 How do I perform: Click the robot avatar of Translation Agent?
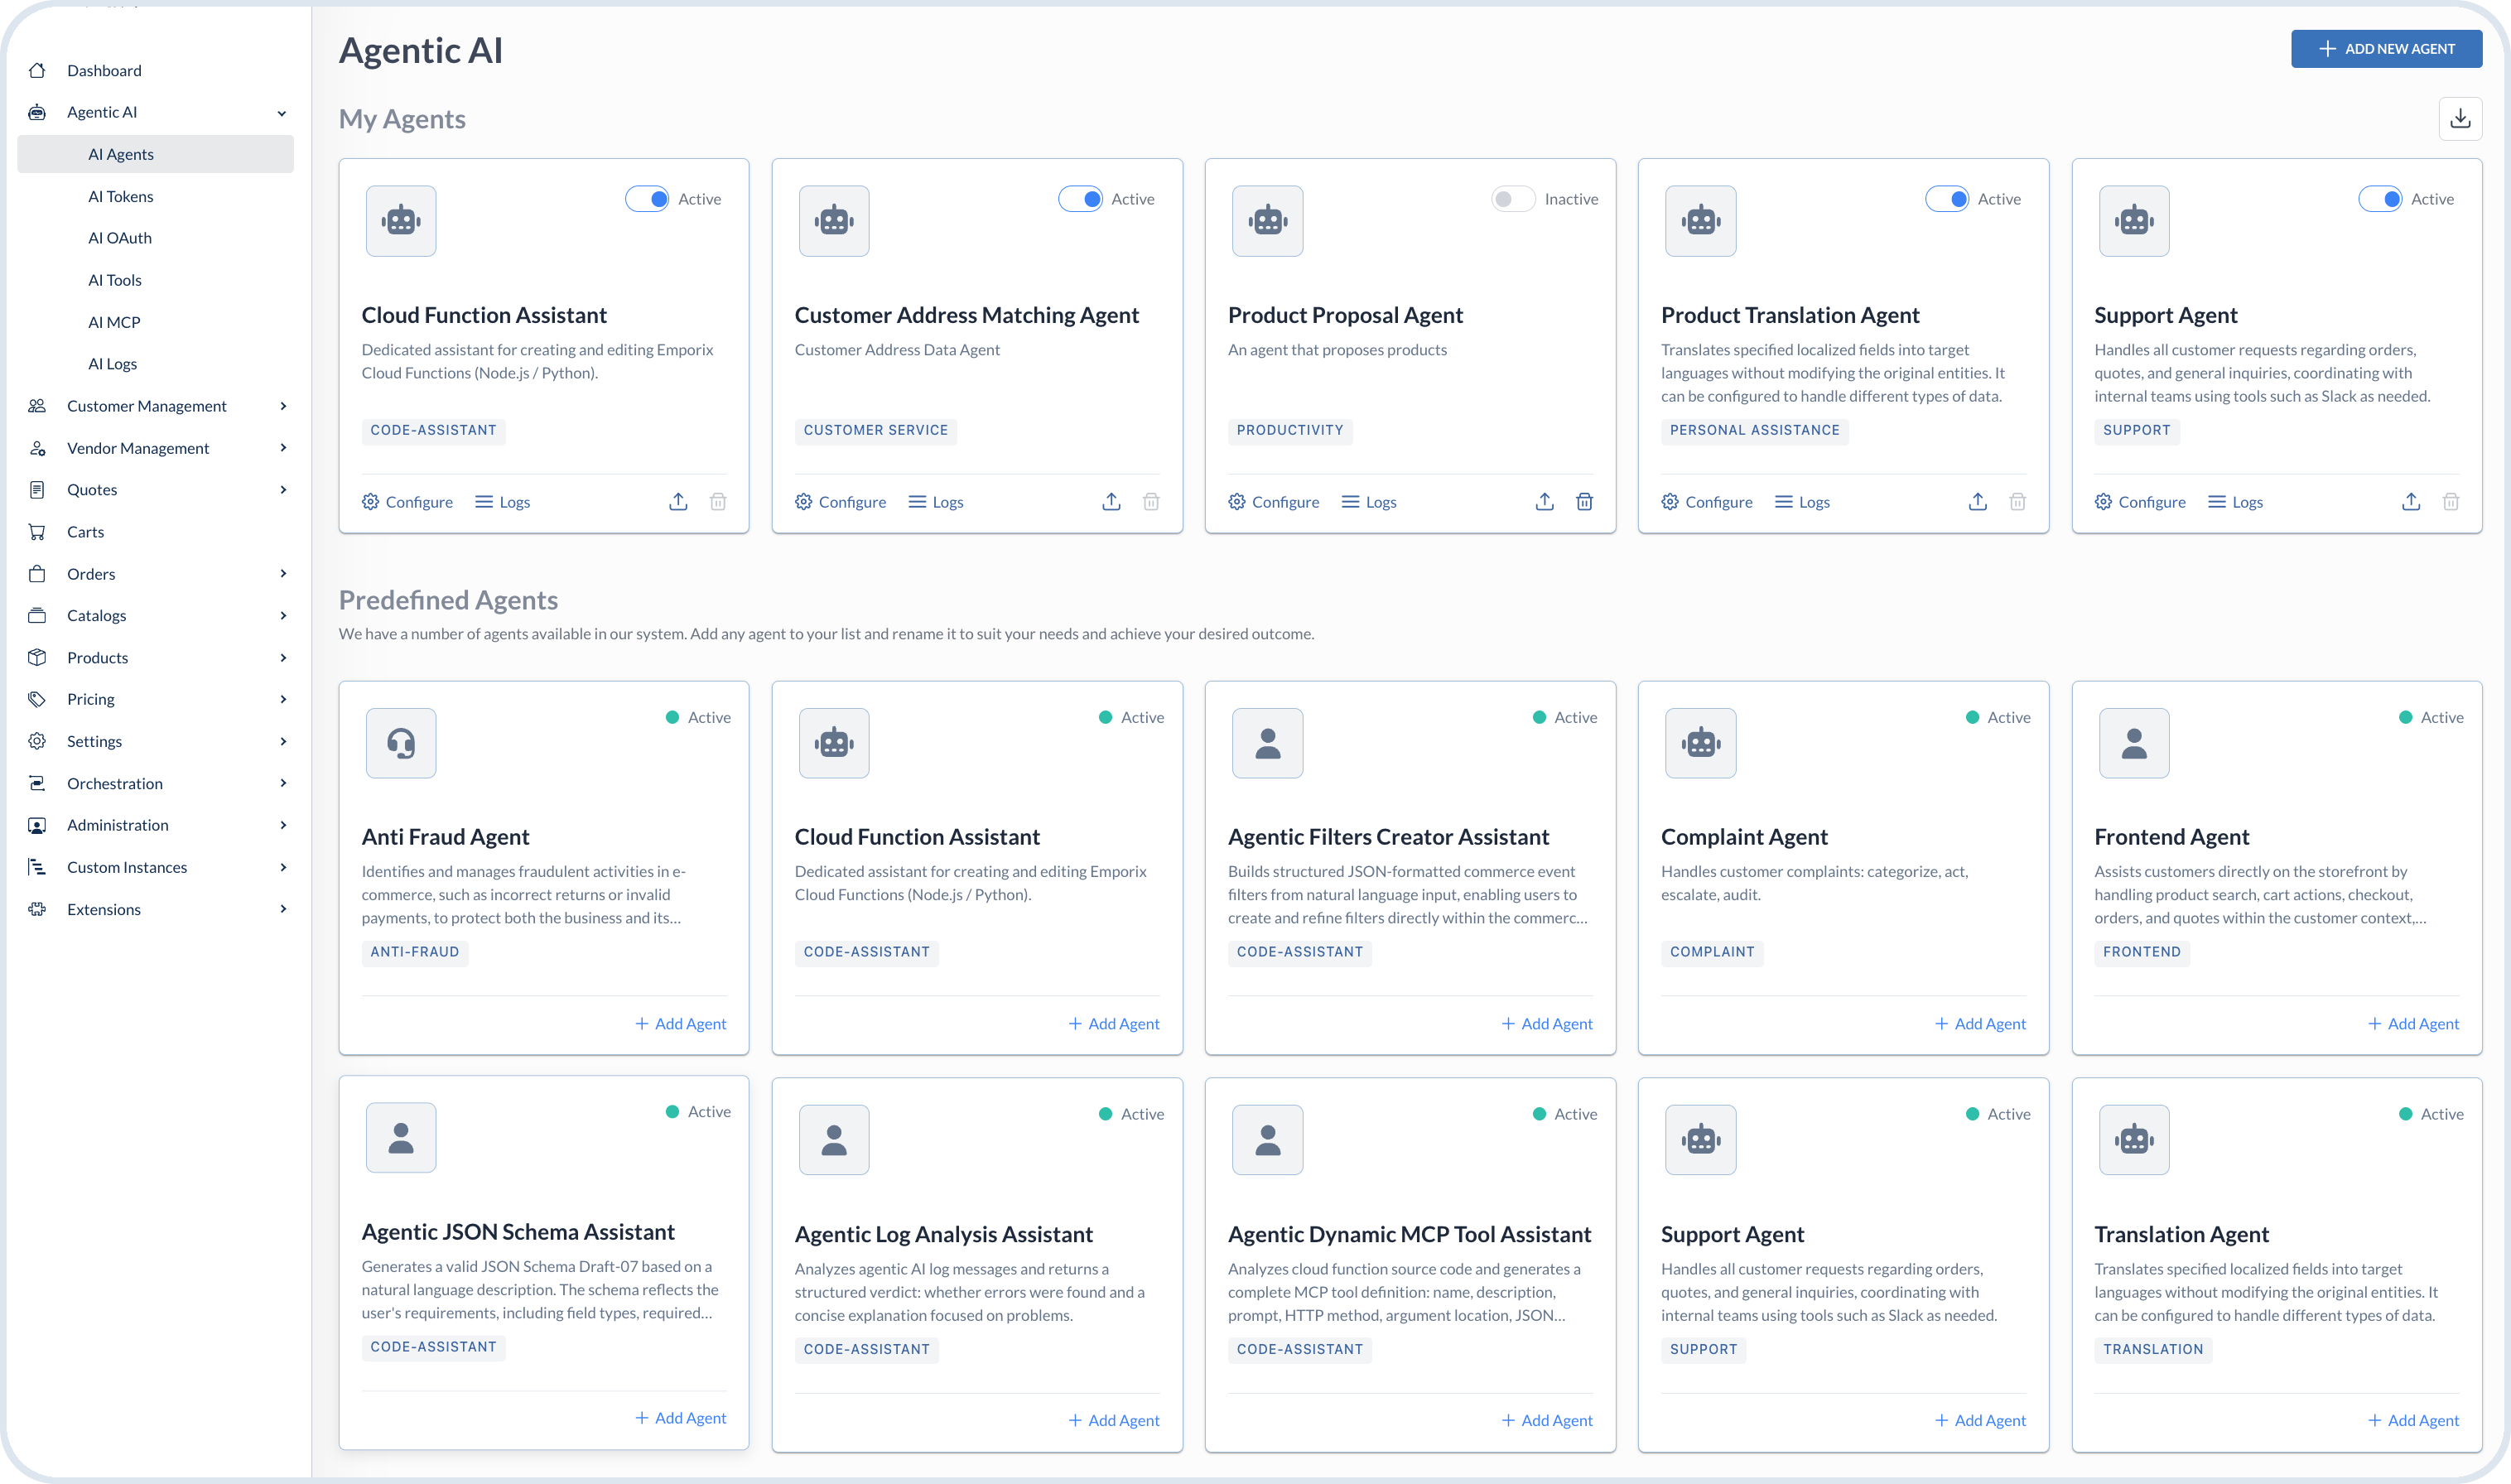(x=2134, y=1139)
